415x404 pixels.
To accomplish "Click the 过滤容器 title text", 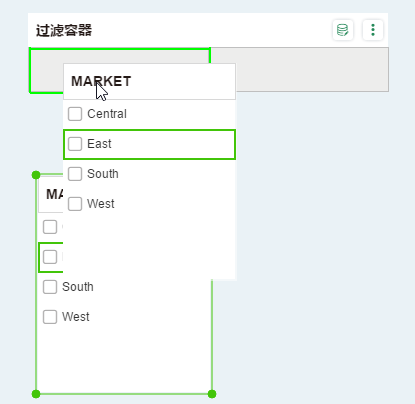I will tap(64, 30).
